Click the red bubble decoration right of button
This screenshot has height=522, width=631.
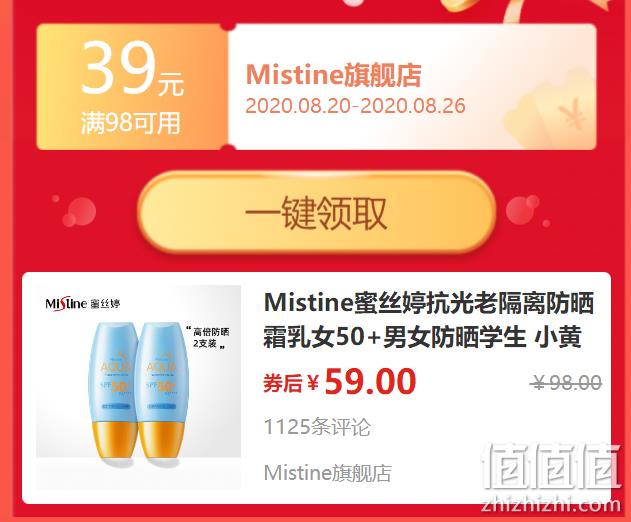click(527, 210)
